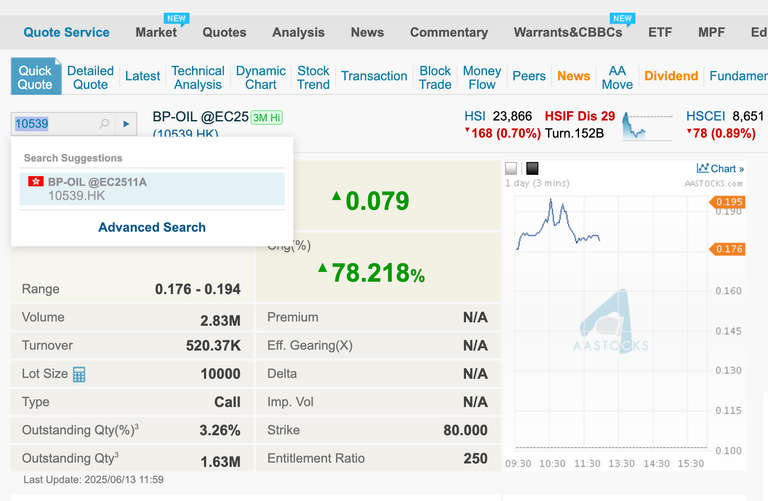Open the Quotes menu

click(224, 32)
